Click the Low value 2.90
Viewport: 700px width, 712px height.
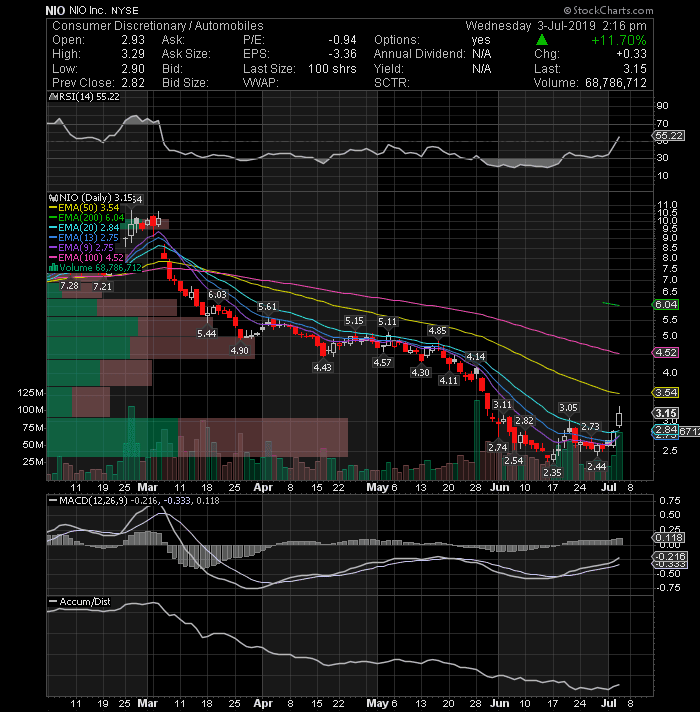133,69
